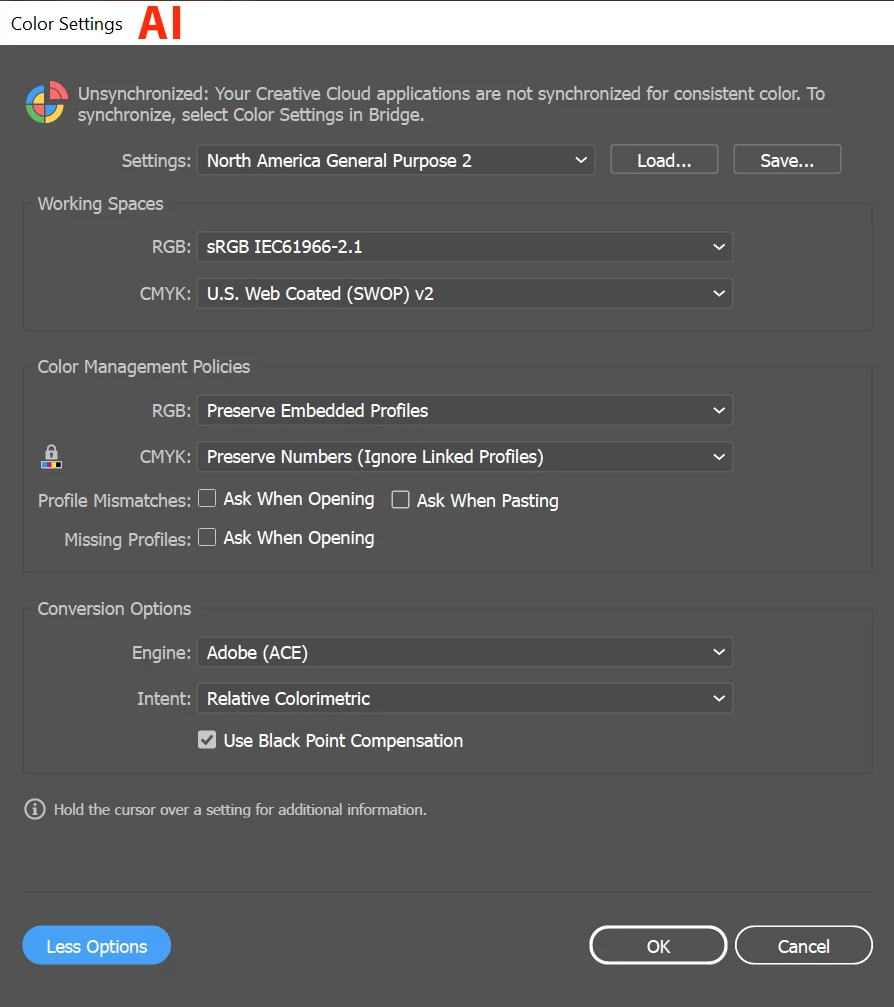Screen dimensions: 894x1007
Task: Uncheck Use Black Point Compensation
Action: [x=207, y=740]
